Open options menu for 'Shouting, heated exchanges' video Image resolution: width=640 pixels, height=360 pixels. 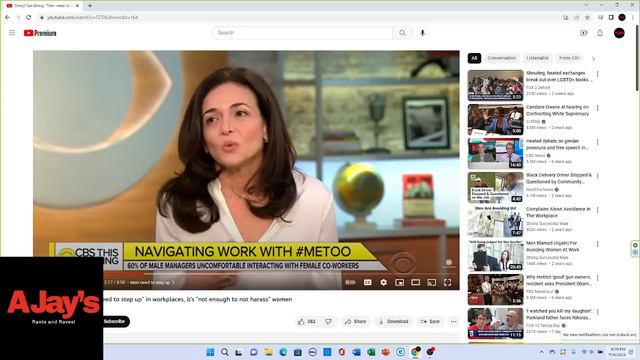598,74
